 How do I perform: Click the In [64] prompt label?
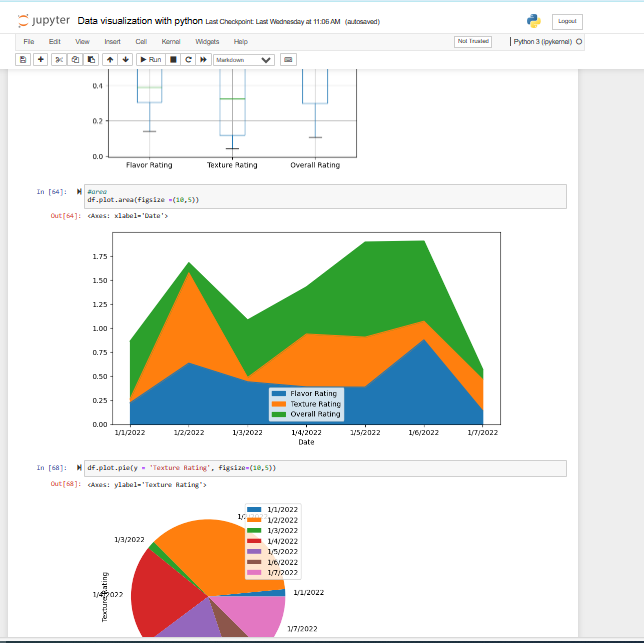tap(52, 192)
